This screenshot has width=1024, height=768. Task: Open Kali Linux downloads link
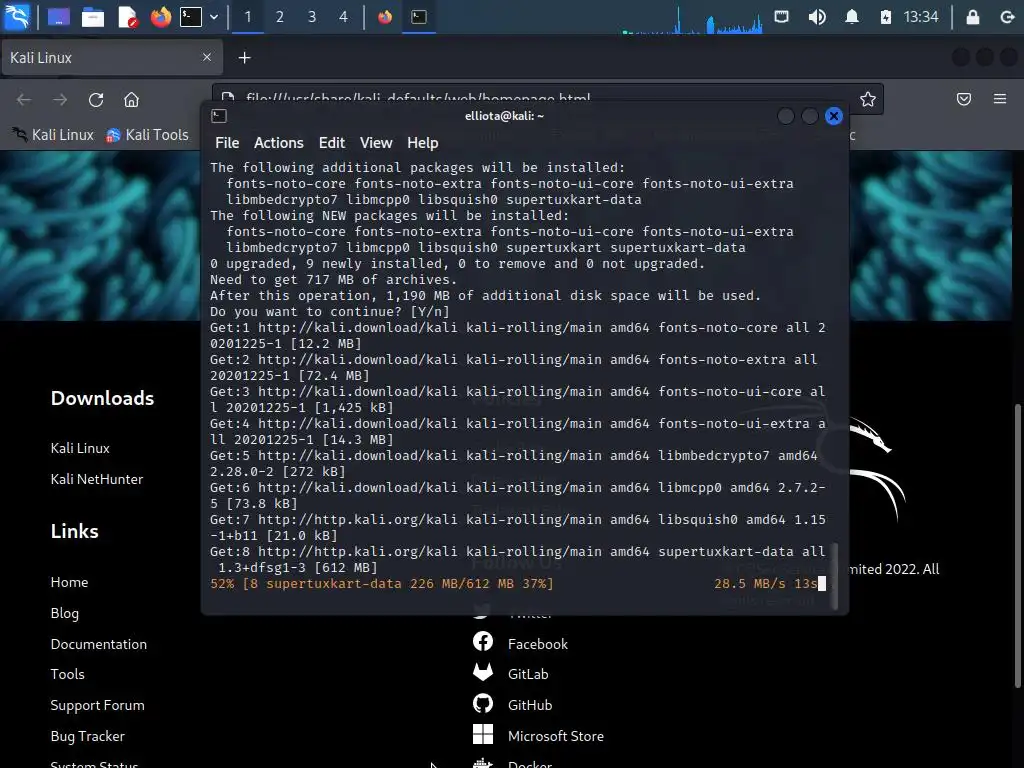click(80, 448)
